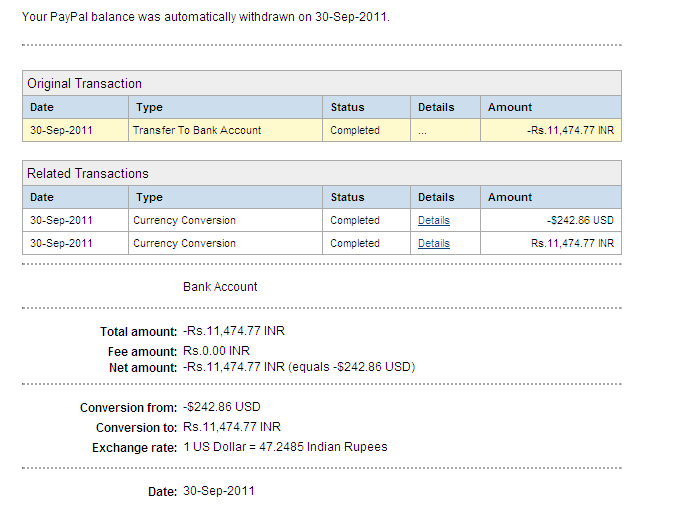Click the Related Transactions section heading
Image resolution: width=676 pixels, height=506 pixels.
pos(87,173)
